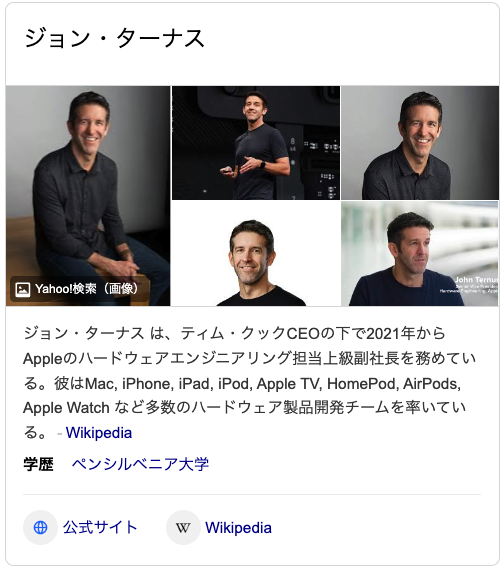This screenshot has height=570, width=504.
Task: View the on-stage presentation photo thumbnail
Action: (256, 143)
